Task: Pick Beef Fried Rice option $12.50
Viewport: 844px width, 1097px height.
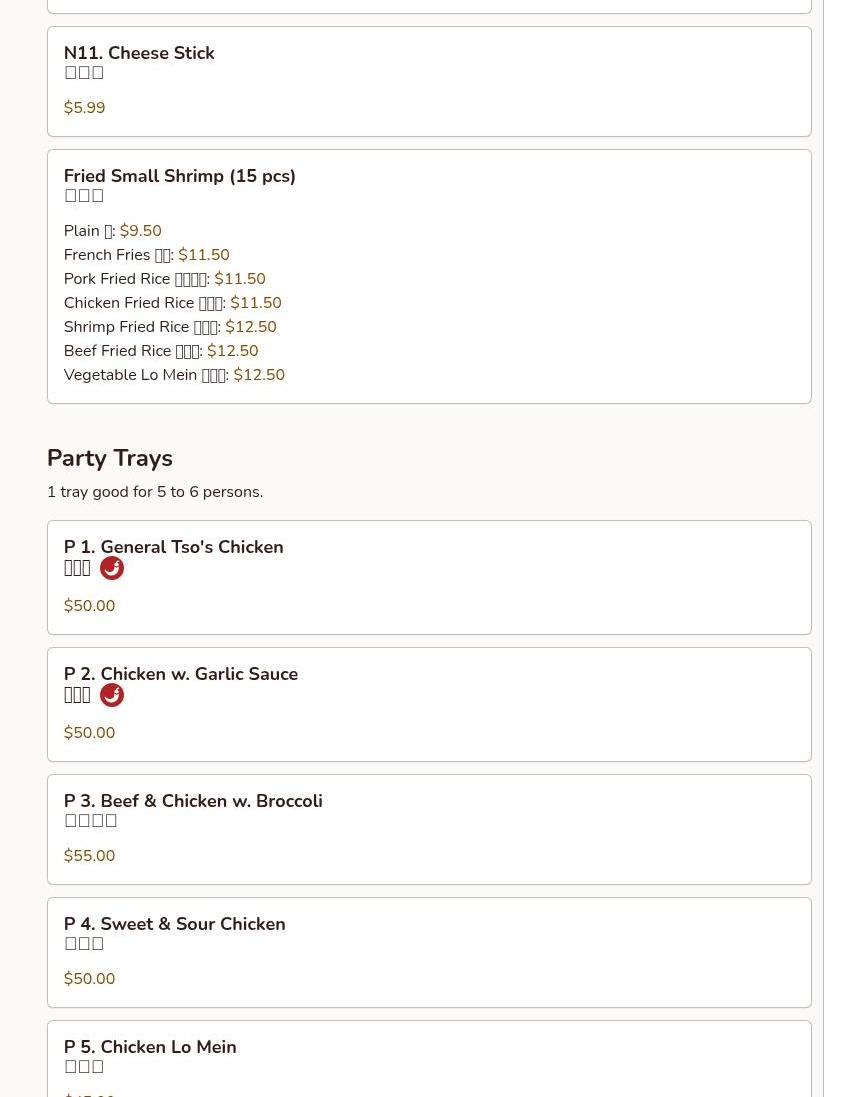Action: (161, 351)
